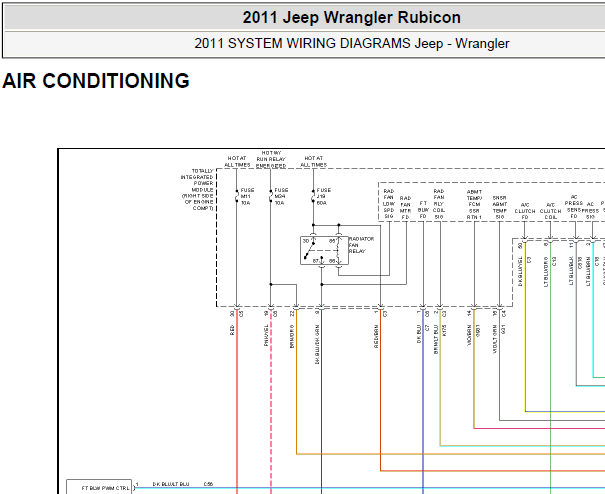Screen dimensions: 605x494
Task: Click the 'LT BLU/ORG' wire label
Action: coord(546,272)
